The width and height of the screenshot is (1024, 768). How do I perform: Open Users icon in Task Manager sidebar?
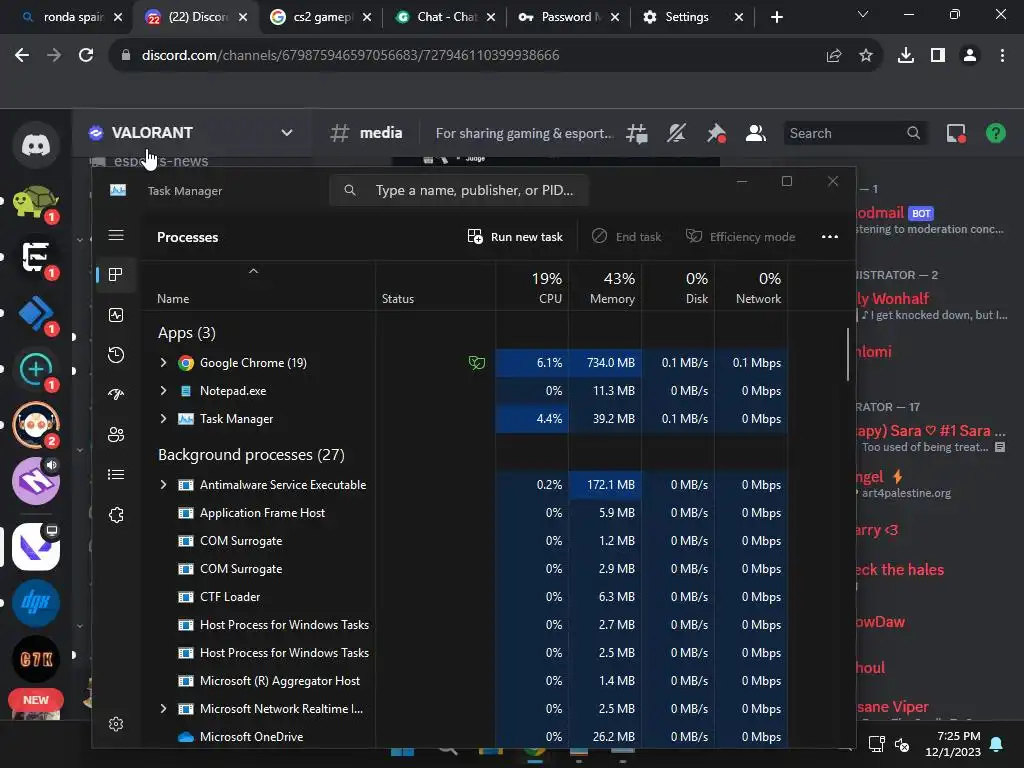116,435
